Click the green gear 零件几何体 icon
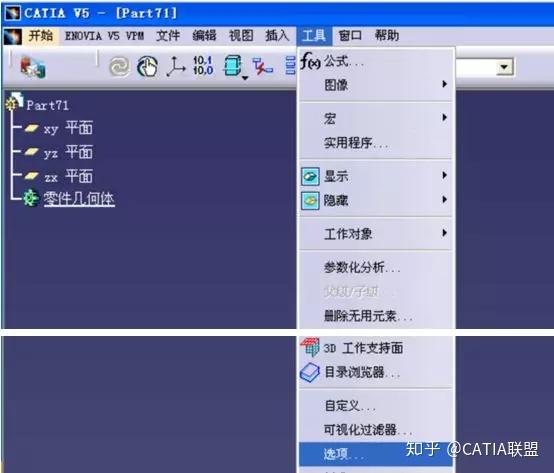 coord(31,198)
